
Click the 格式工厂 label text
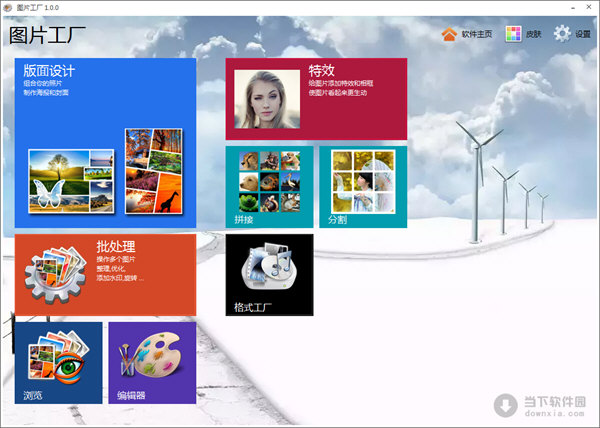click(253, 307)
